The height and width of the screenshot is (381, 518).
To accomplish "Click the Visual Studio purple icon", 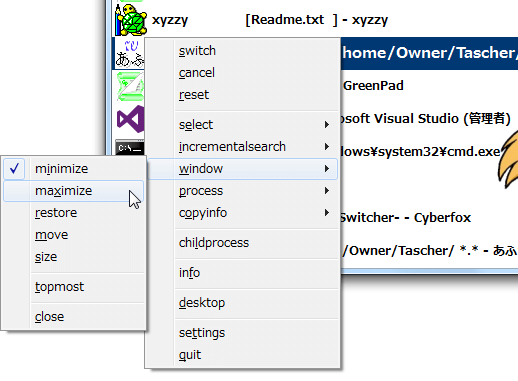I will (131, 119).
